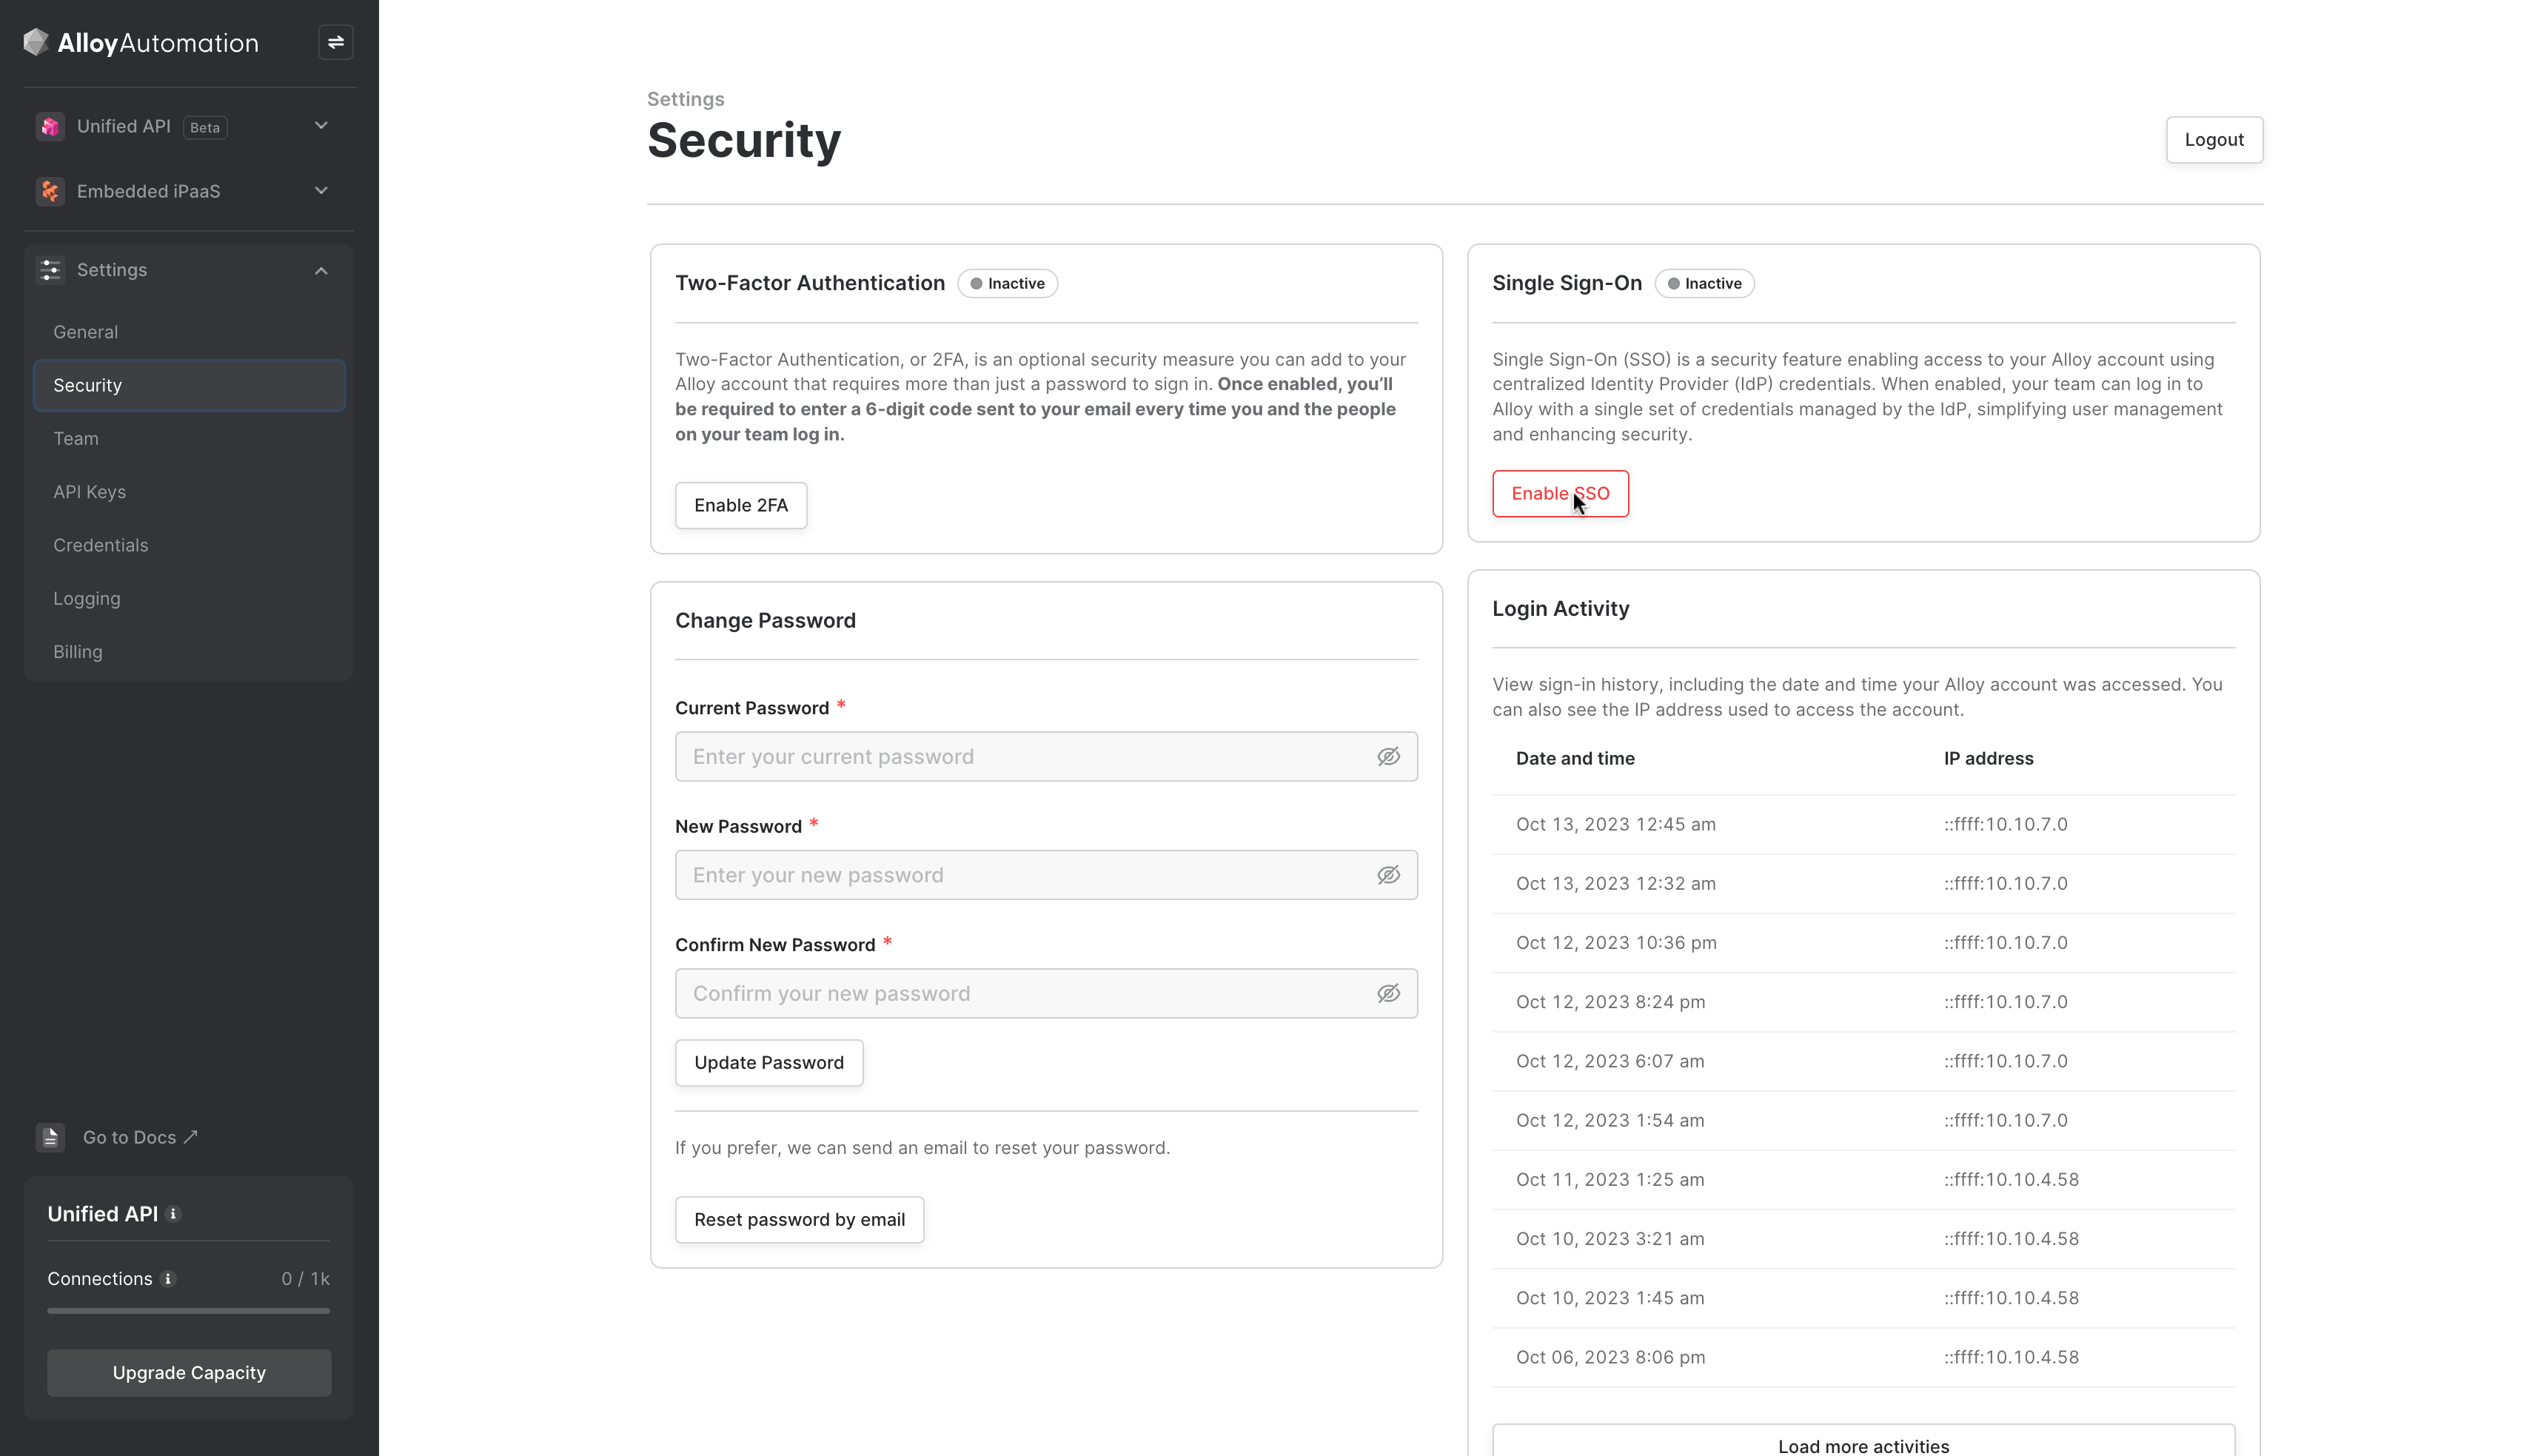Select the Oct 10, 2023 1:45 am entry
This screenshot has height=1456, width=2532.
tap(1863, 1298)
